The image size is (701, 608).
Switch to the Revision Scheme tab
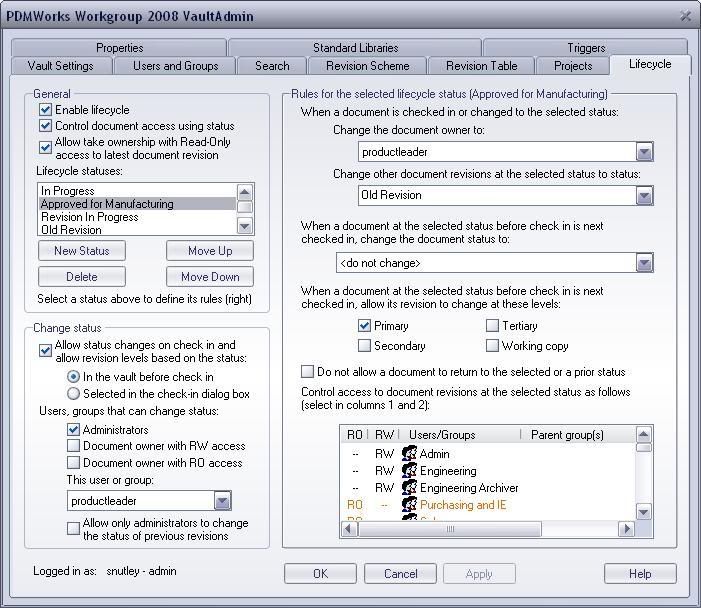(367, 66)
